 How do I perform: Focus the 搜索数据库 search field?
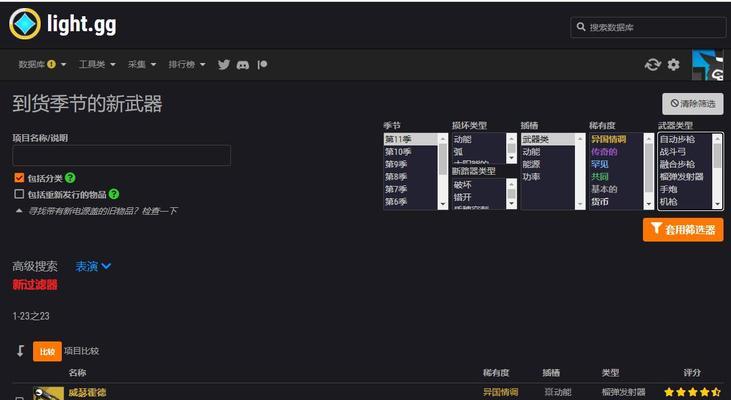click(x=648, y=27)
